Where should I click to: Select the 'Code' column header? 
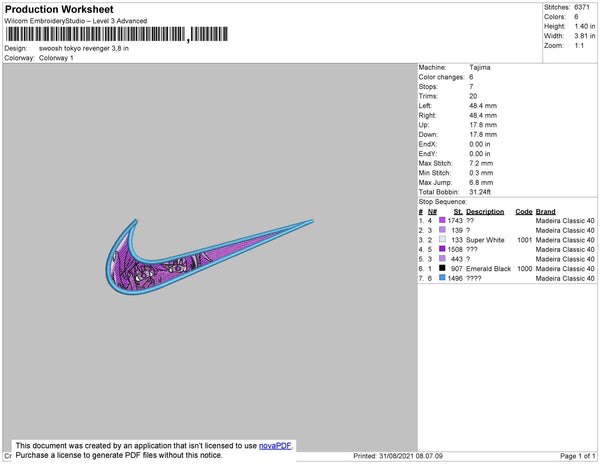pyautogui.click(x=524, y=212)
